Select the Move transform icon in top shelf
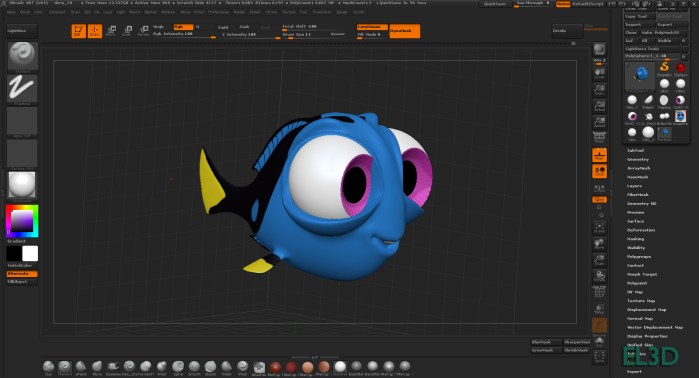Viewport: 699px width, 378px height. (x=111, y=31)
